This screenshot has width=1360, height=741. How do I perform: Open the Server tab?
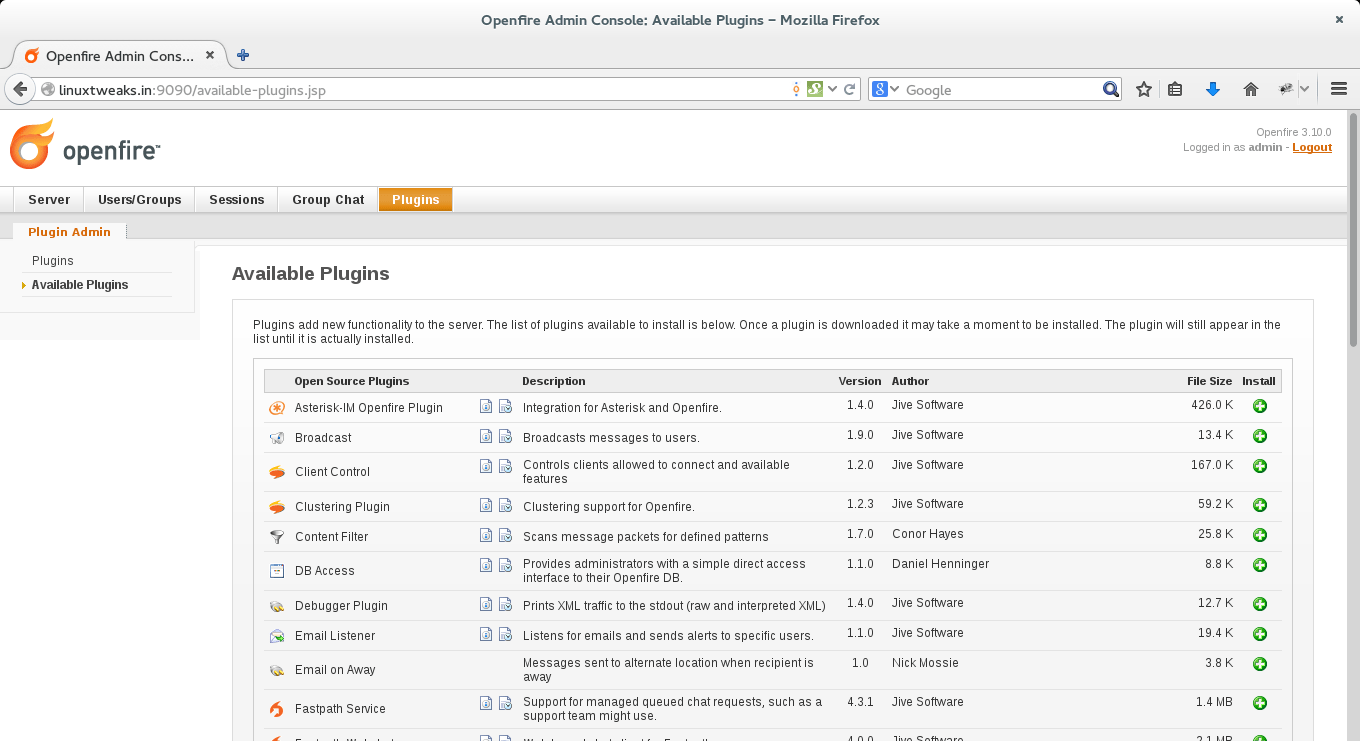tap(49, 200)
